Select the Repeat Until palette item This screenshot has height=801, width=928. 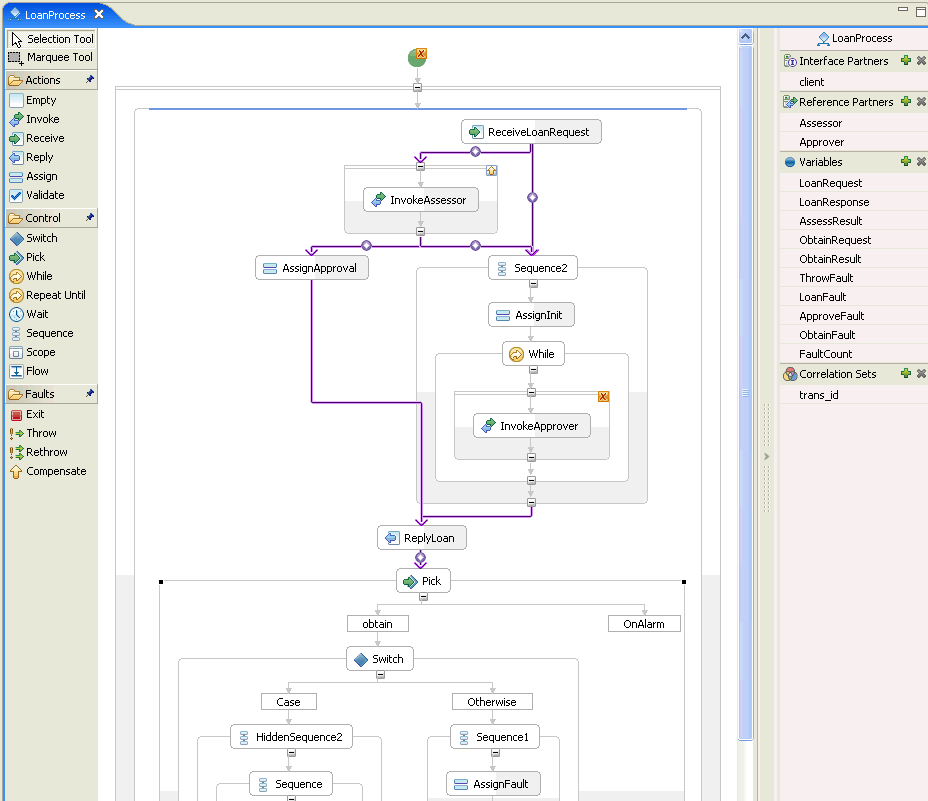point(55,295)
